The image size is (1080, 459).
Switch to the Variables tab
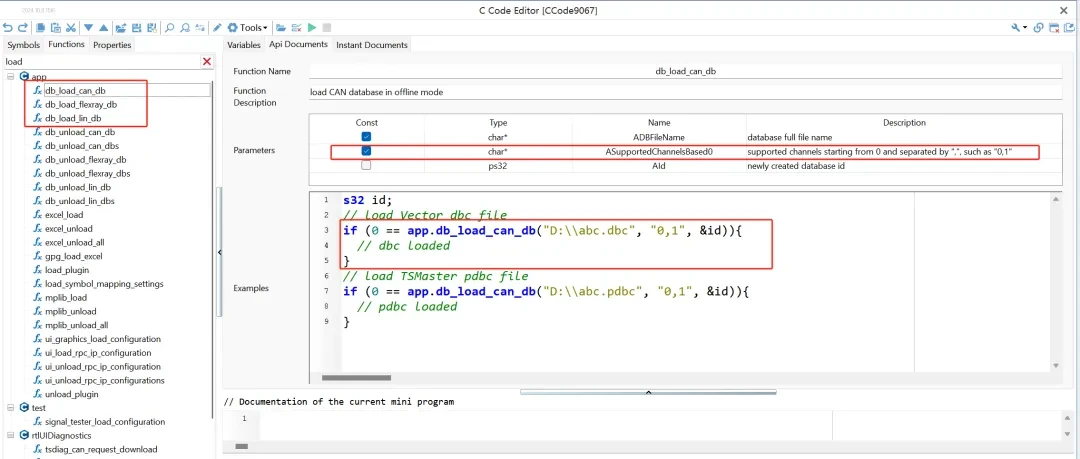(244, 45)
